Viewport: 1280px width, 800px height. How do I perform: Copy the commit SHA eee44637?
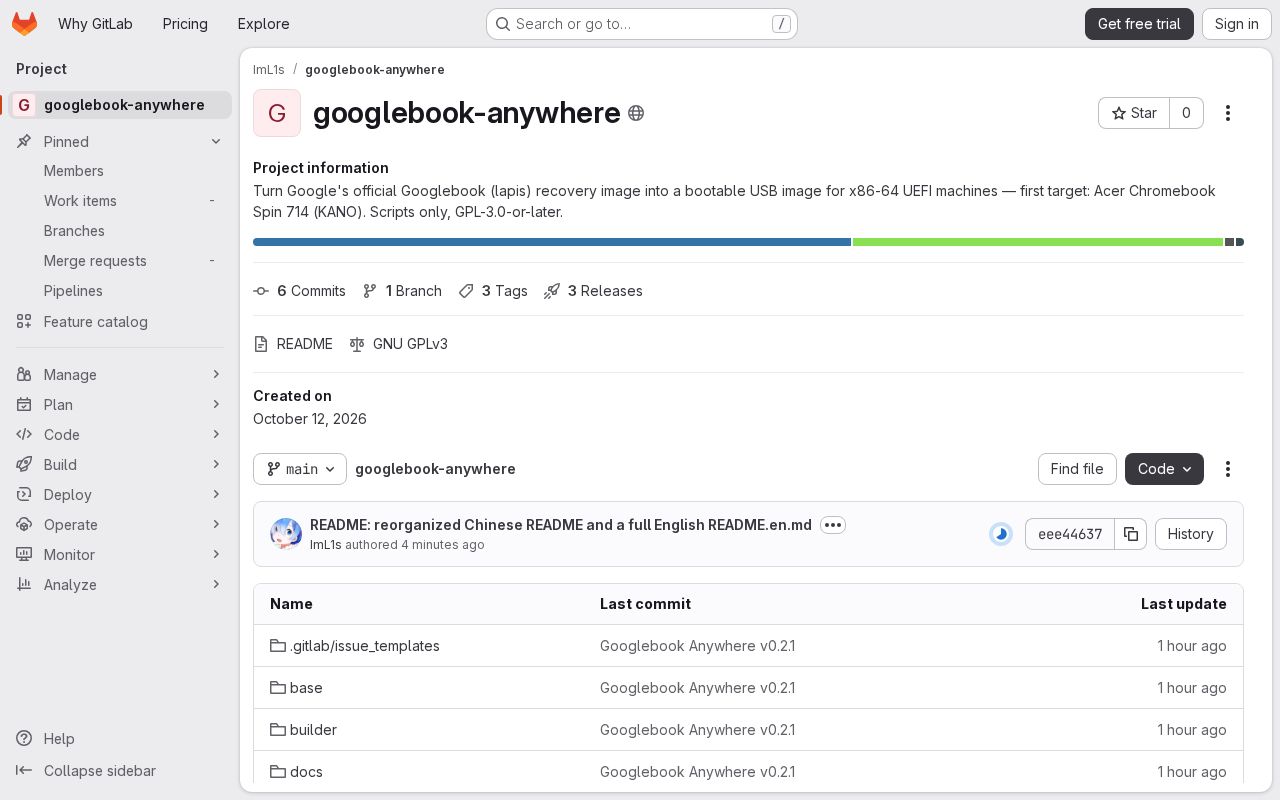click(1131, 534)
